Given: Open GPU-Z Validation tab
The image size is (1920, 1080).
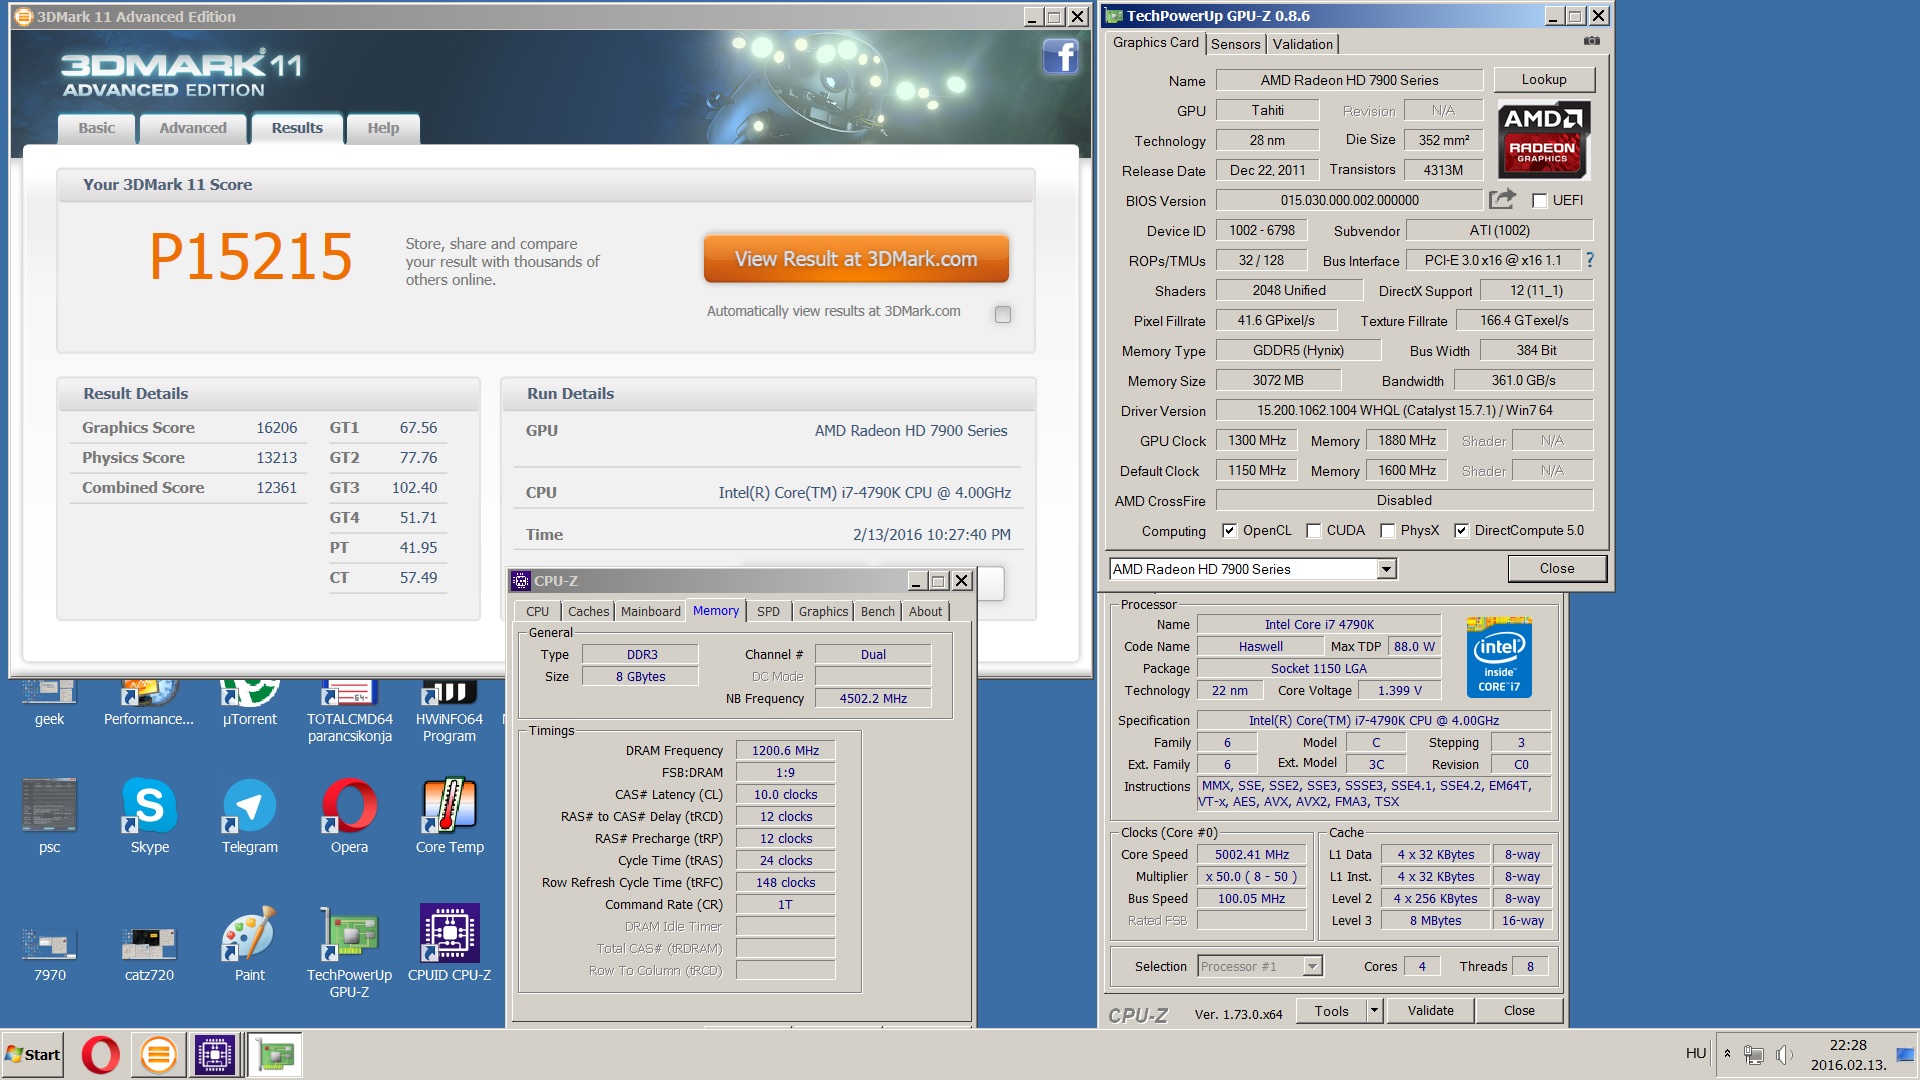Looking at the screenshot, I should click(x=1302, y=44).
